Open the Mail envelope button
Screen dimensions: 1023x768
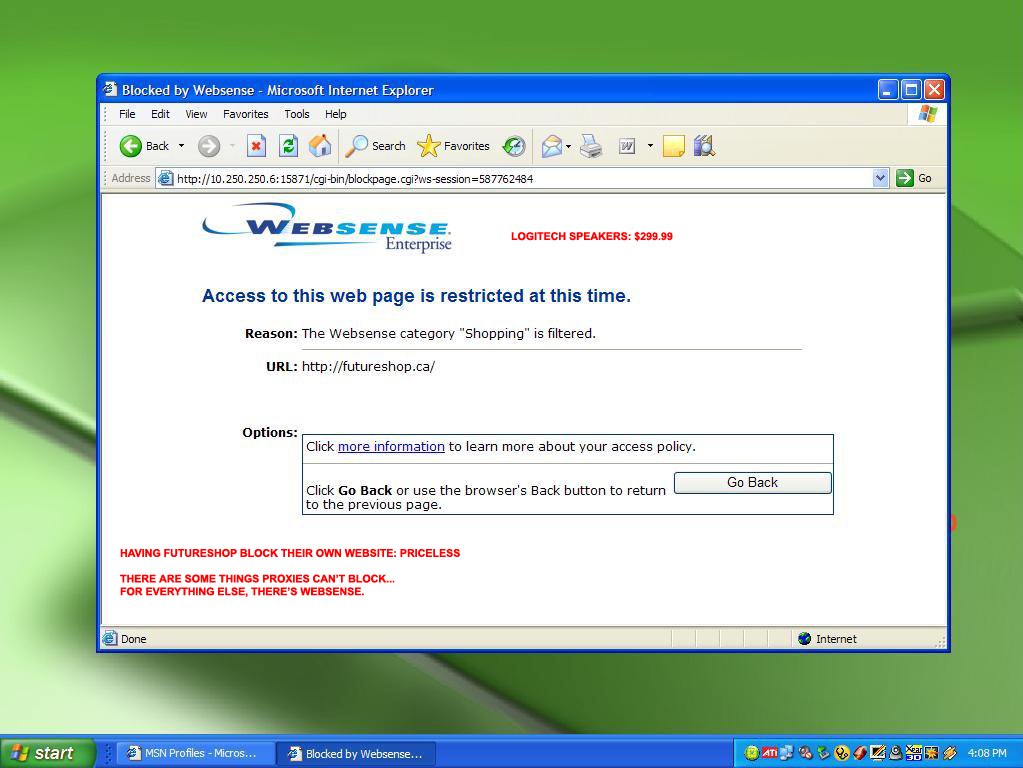[552, 146]
